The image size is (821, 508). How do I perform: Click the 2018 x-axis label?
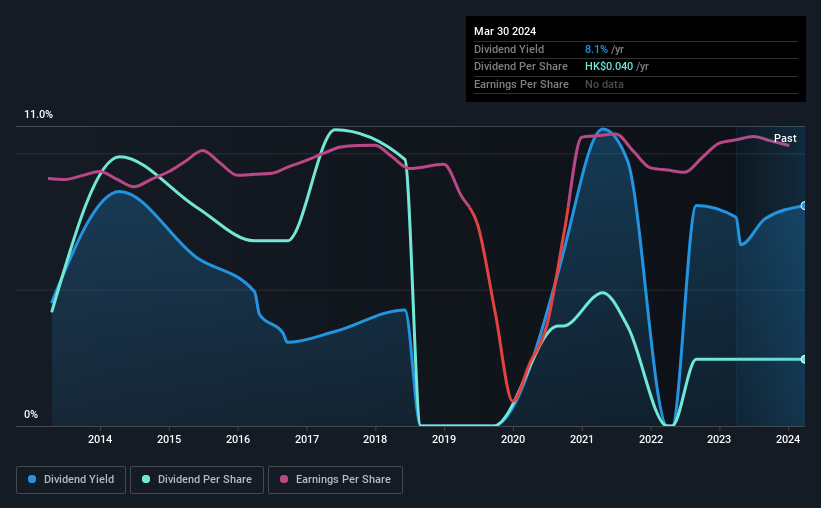(375, 439)
